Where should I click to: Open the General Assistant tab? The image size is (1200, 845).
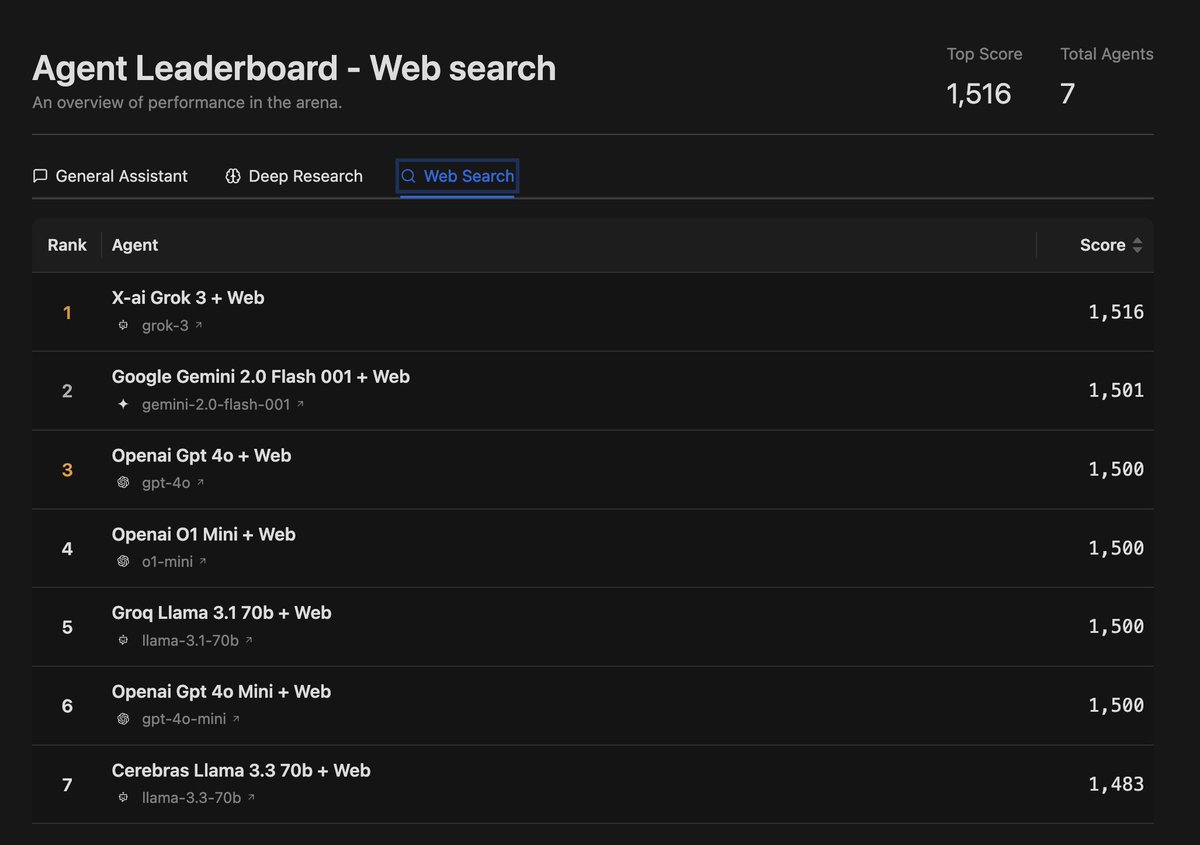click(x=110, y=176)
